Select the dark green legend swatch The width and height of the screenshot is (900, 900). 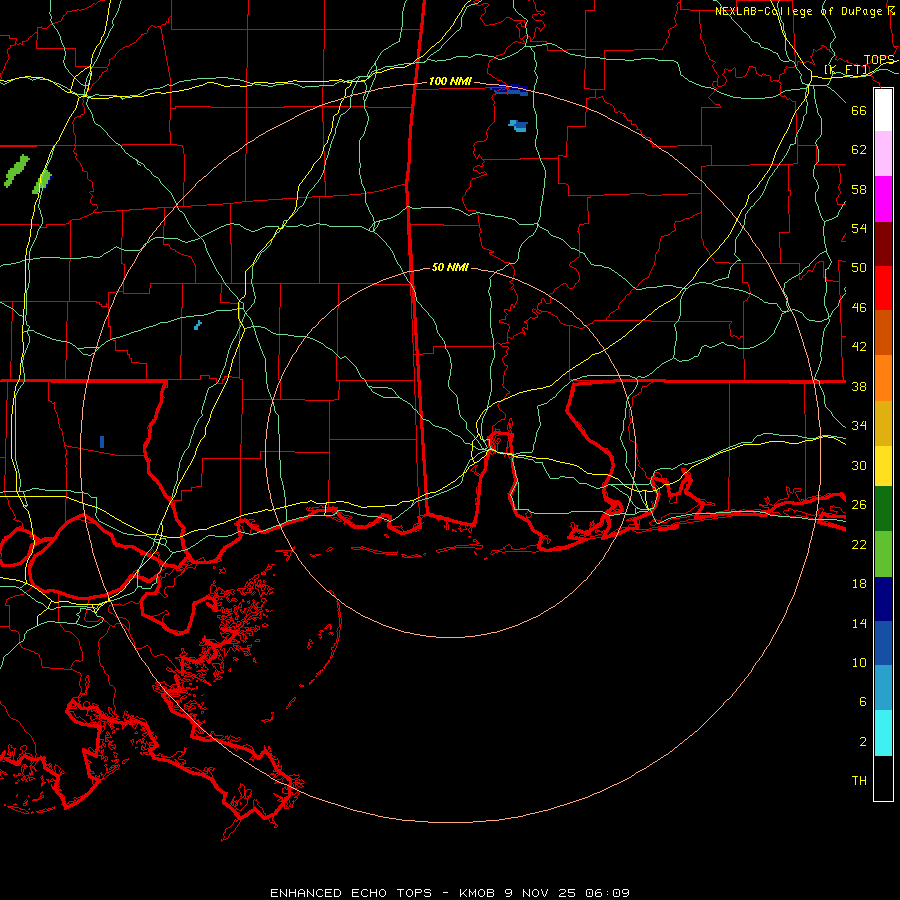click(x=883, y=509)
